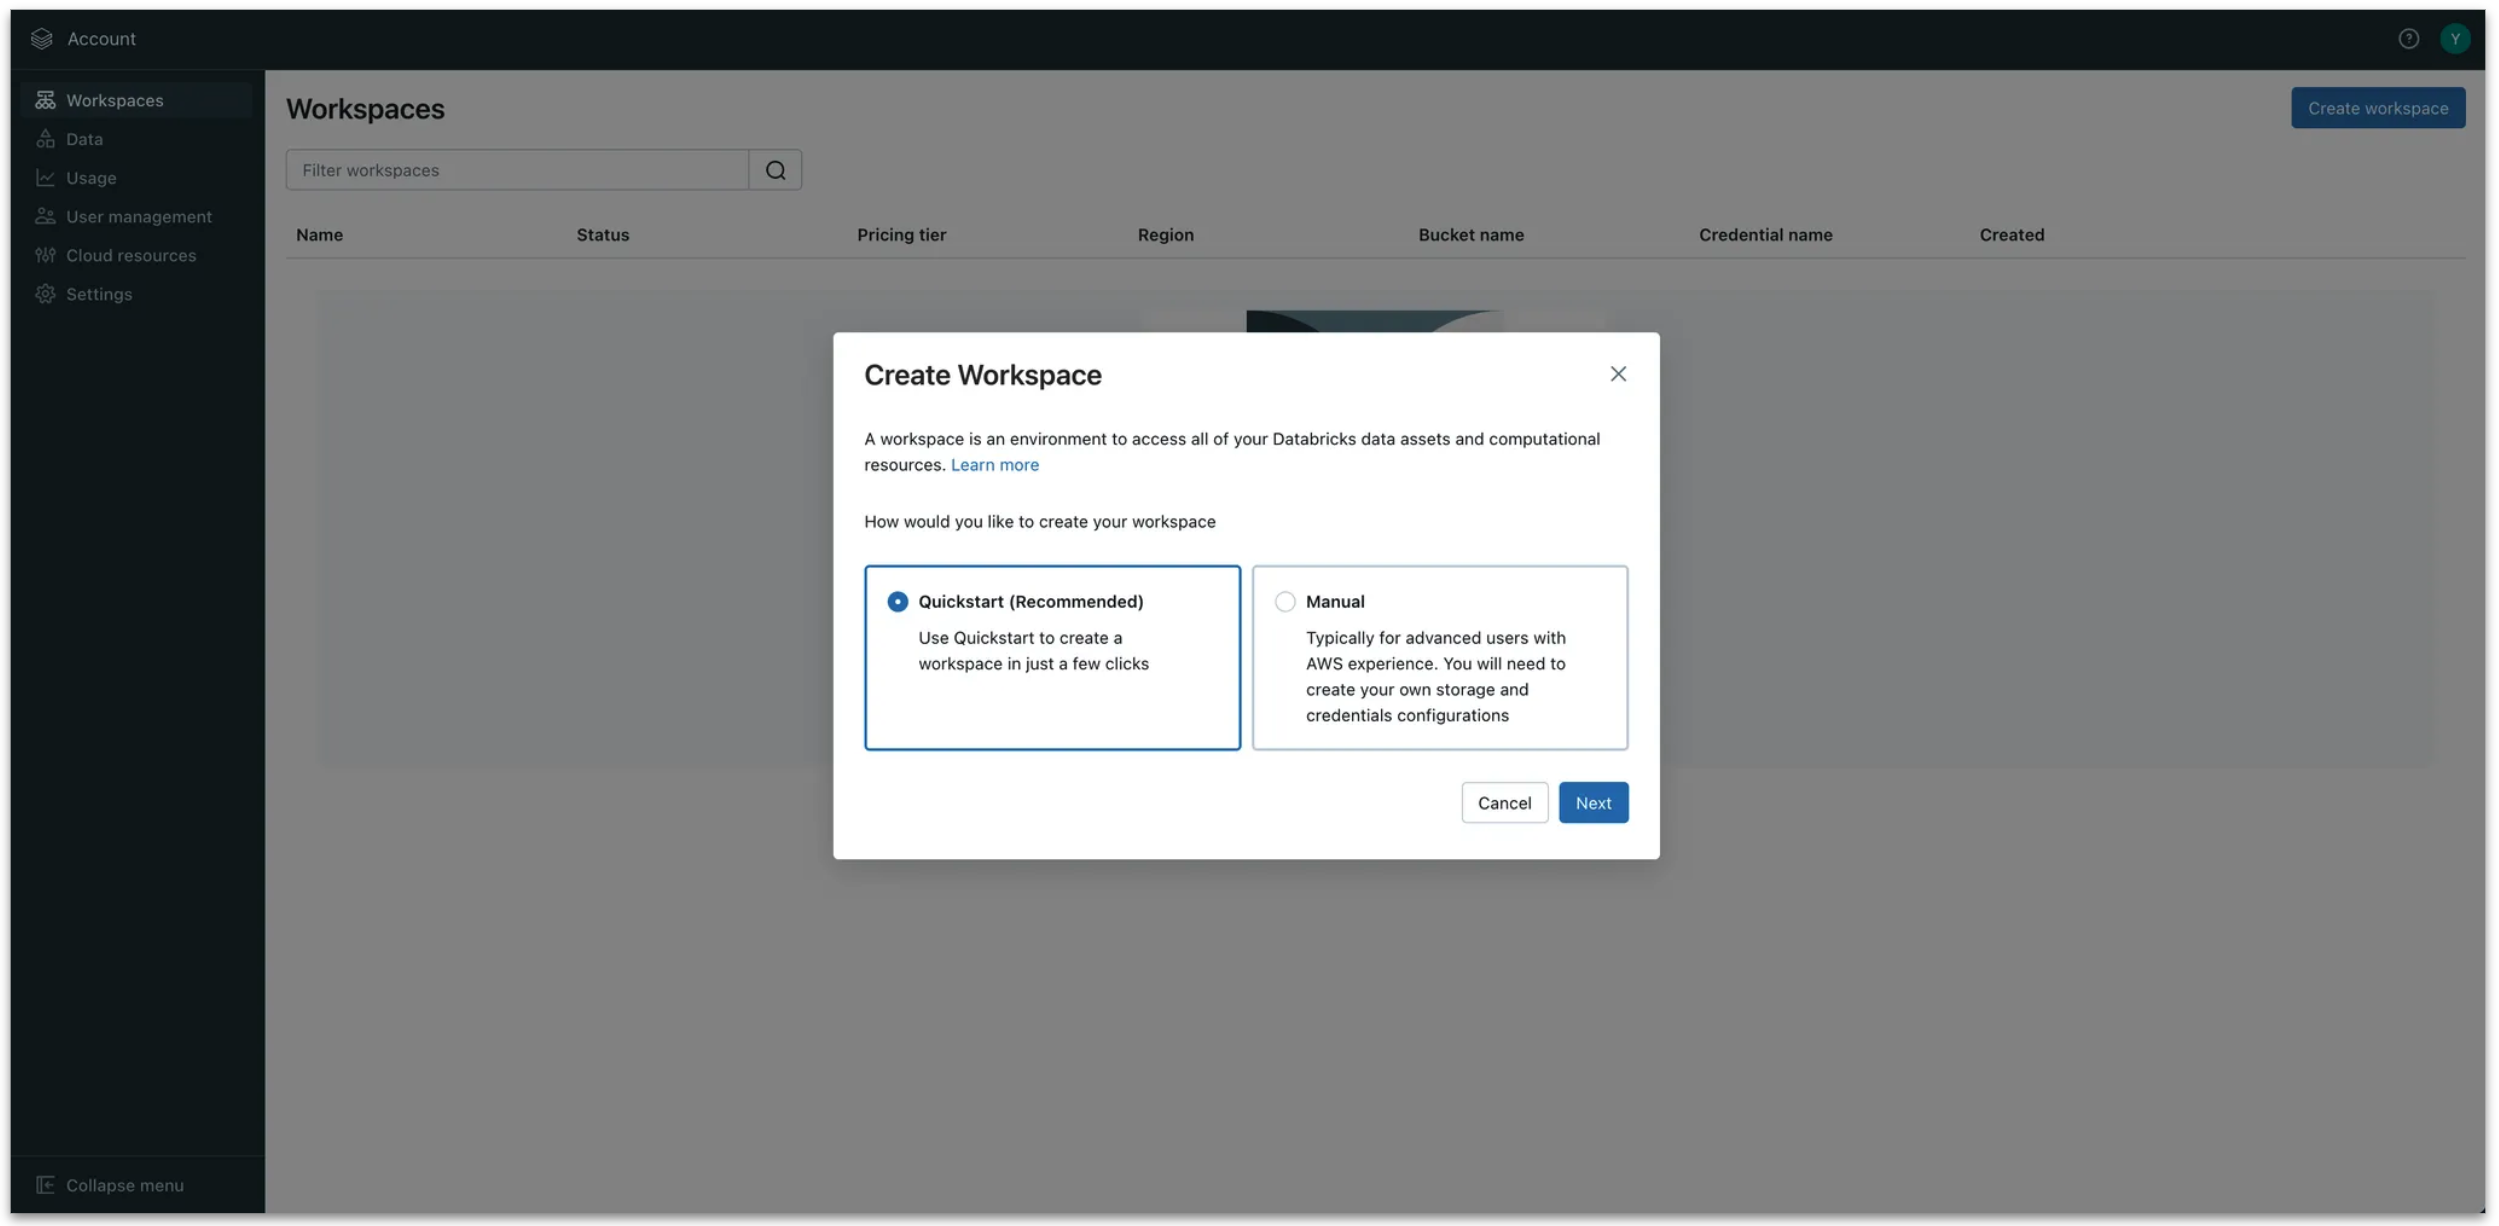The width and height of the screenshot is (2499, 1226).
Task: Select Quickstart (Recommended) radio button
Action: [897, 601]
